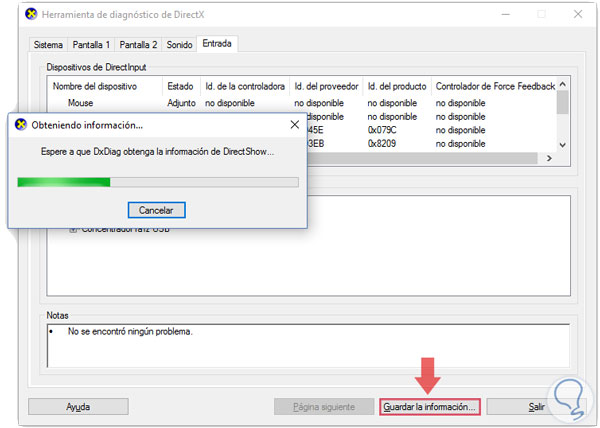The width and height of the screenshot is (600, 428).
Task: Cancel the DxDiag information gathering
Action: pyautogui.click(x=157, y=210)
